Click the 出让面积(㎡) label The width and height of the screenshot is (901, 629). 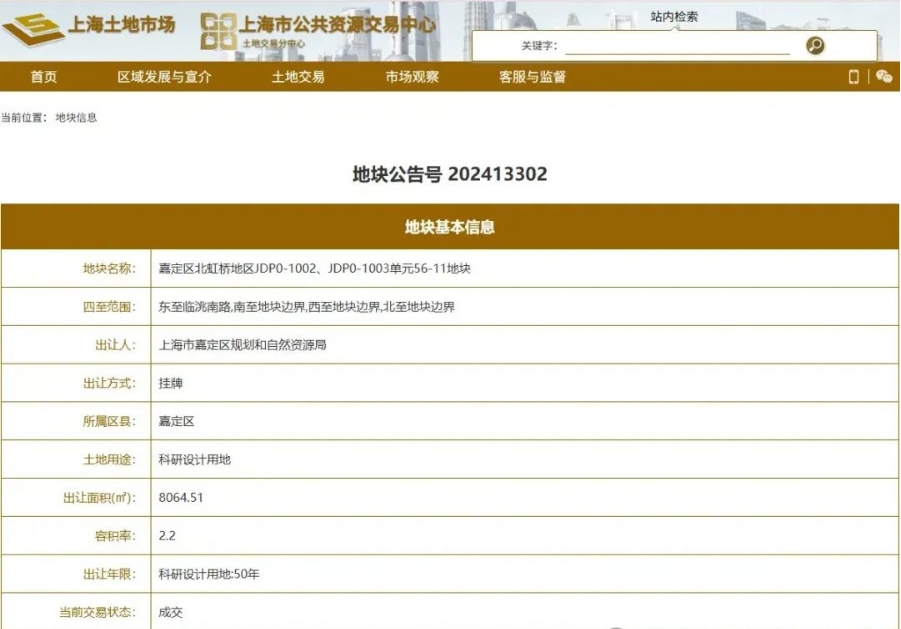click(99, 497)
